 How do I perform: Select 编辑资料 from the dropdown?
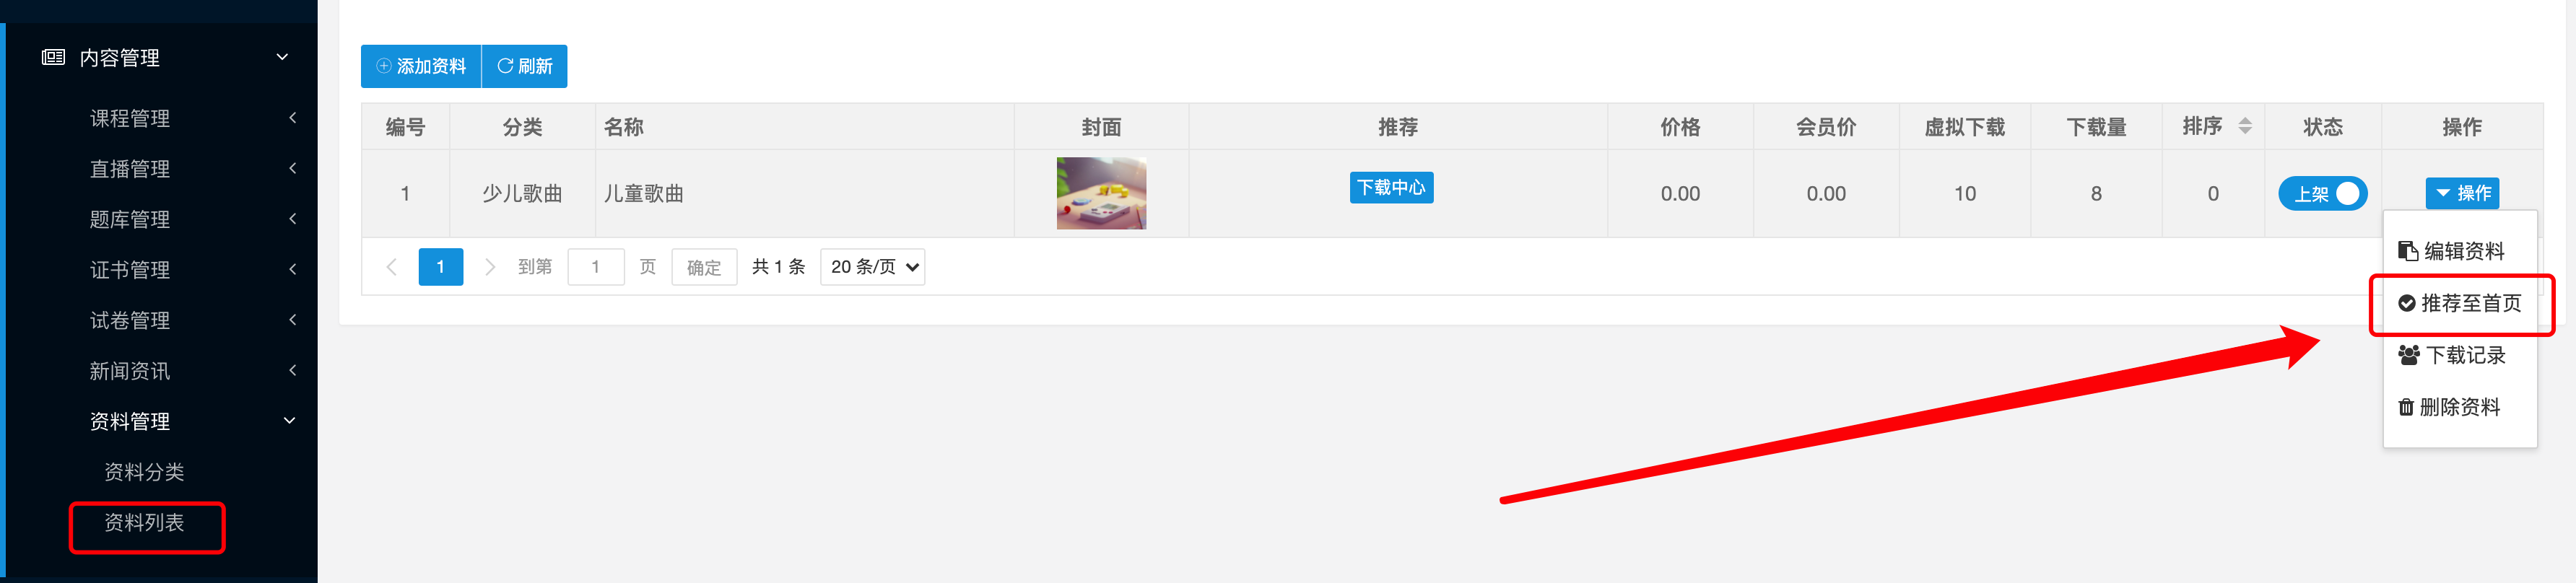pyautogui.click(x=2451, y=251)
